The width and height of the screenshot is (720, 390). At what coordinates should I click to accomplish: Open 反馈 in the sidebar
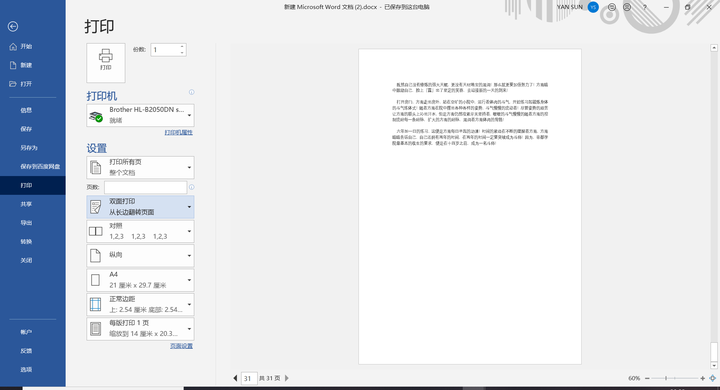point(33,351)
